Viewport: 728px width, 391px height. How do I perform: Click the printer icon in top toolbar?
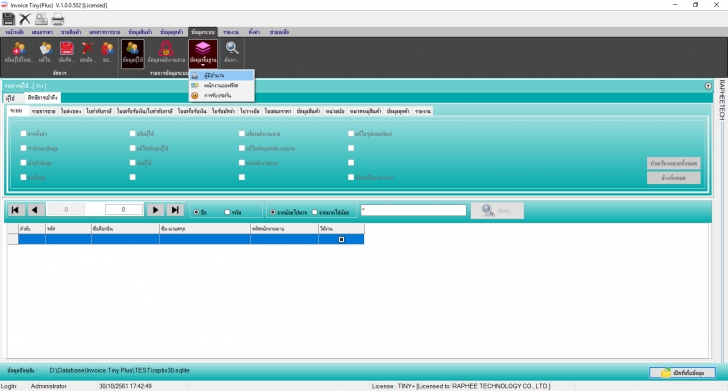click(x=58, y=19)
